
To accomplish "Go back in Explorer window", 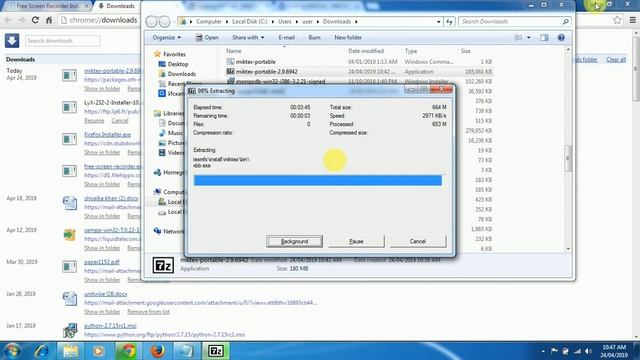I will pos(151,21).
